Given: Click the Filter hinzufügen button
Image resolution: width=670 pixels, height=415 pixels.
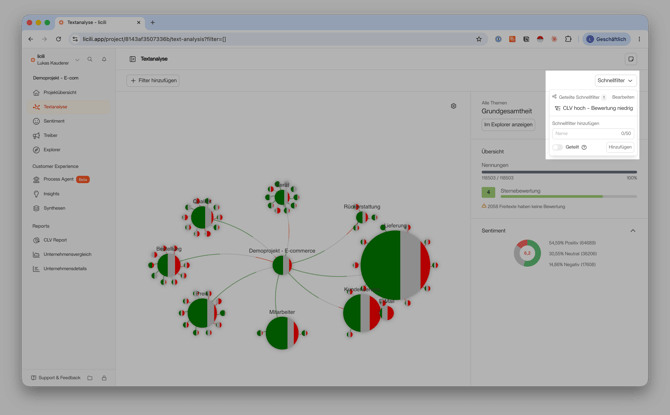Looking at the screenshot, I should (x=153, y=80).
